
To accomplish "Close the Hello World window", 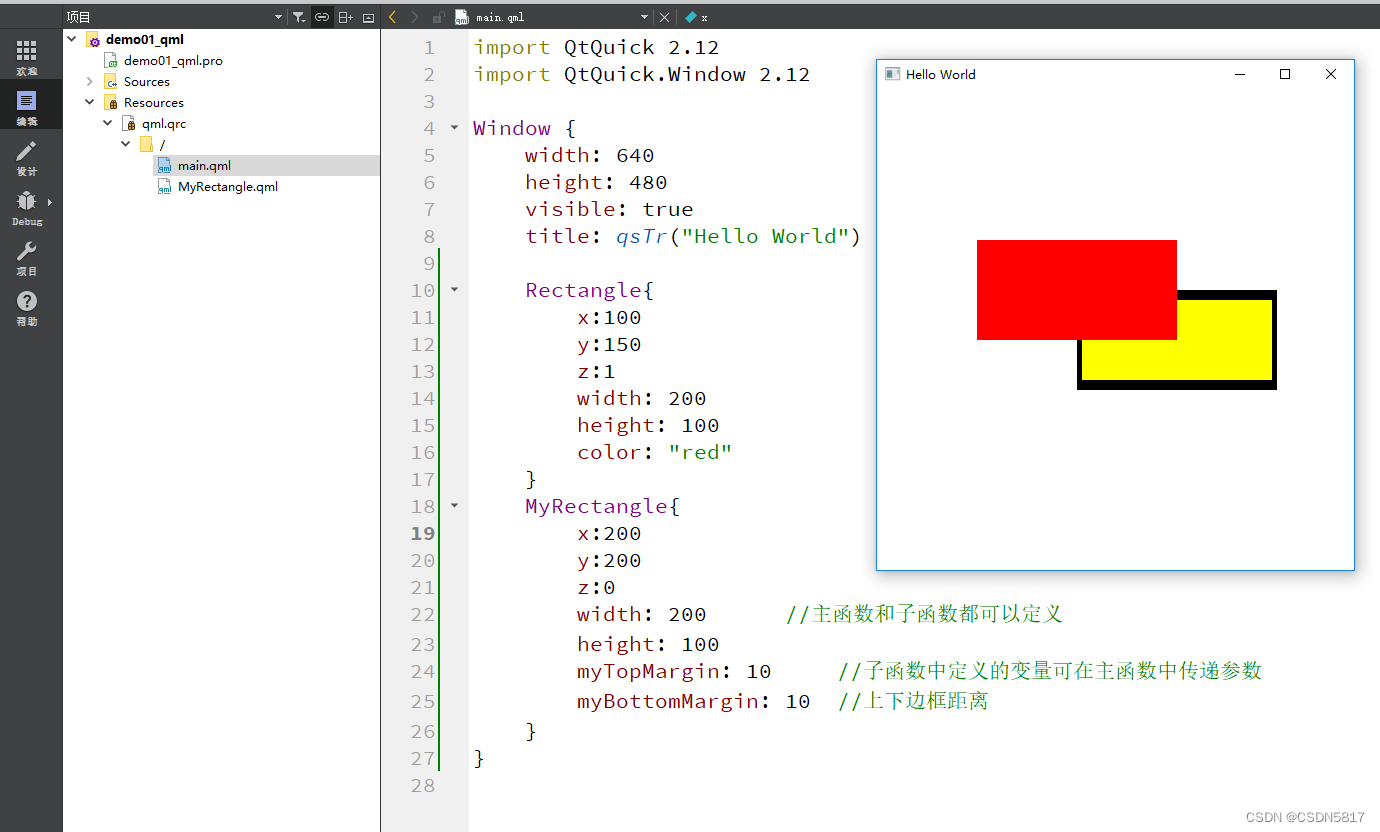I will 1331,74.
